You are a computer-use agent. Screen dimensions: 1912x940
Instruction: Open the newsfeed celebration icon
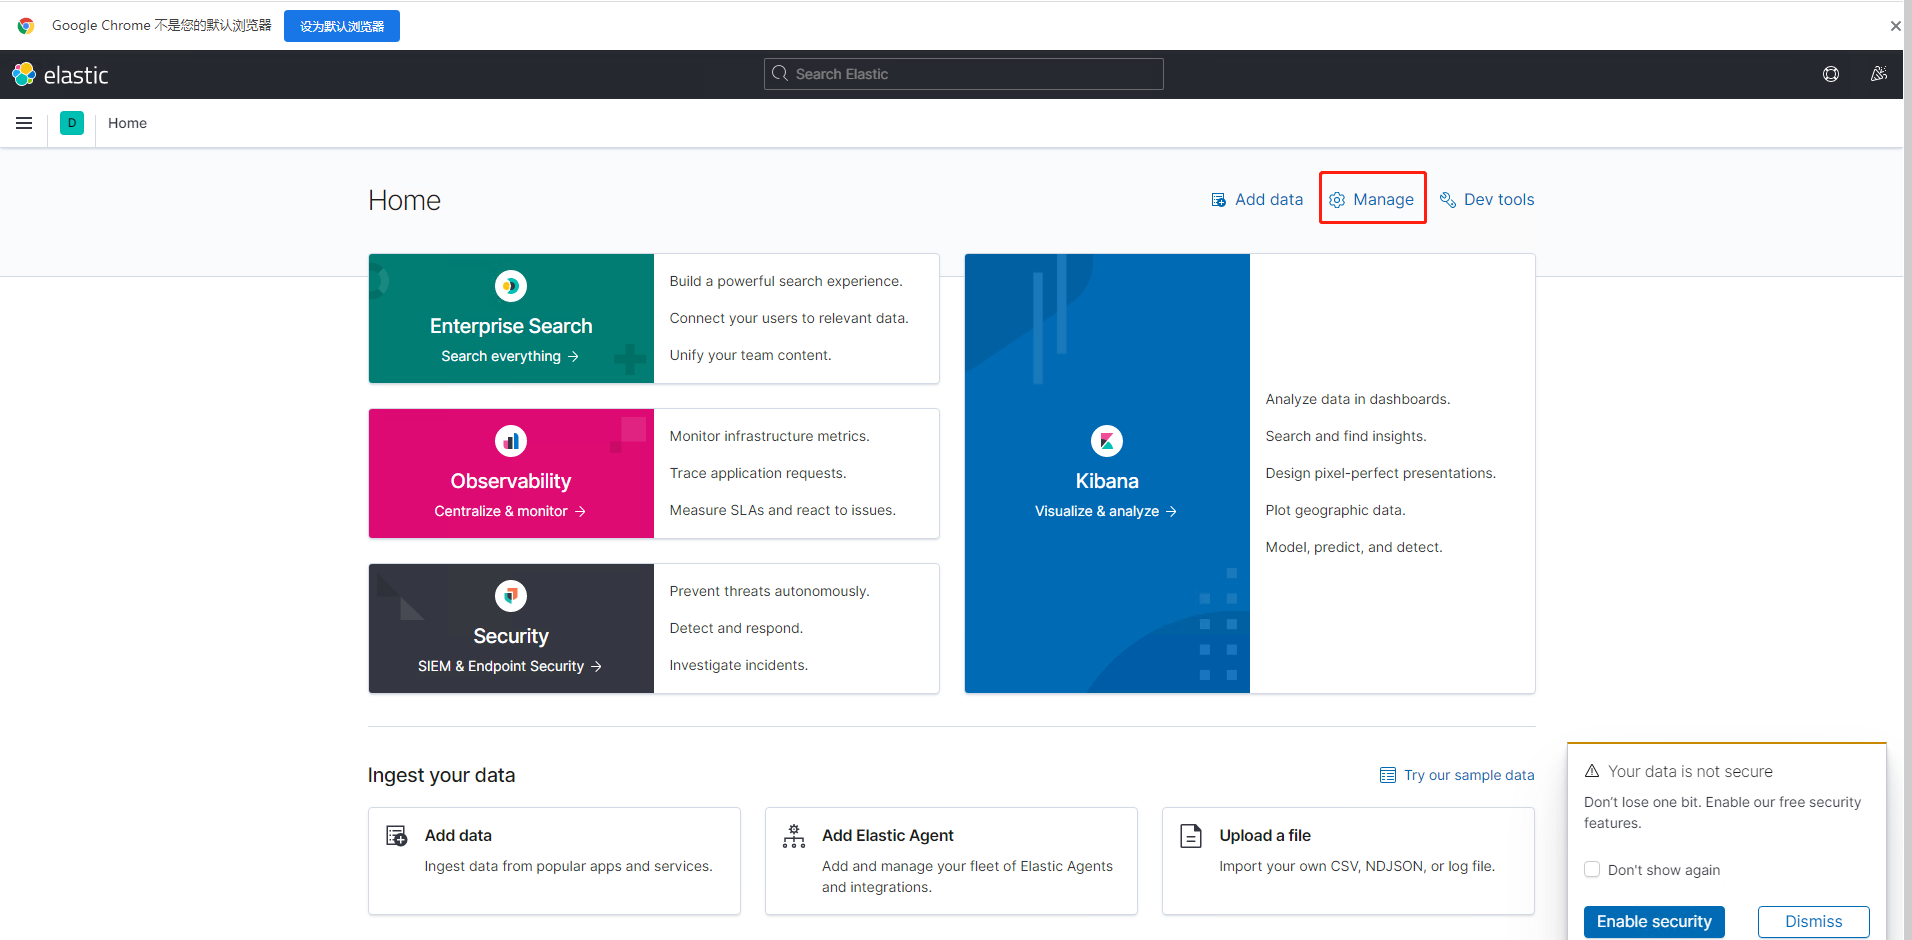1879,74
